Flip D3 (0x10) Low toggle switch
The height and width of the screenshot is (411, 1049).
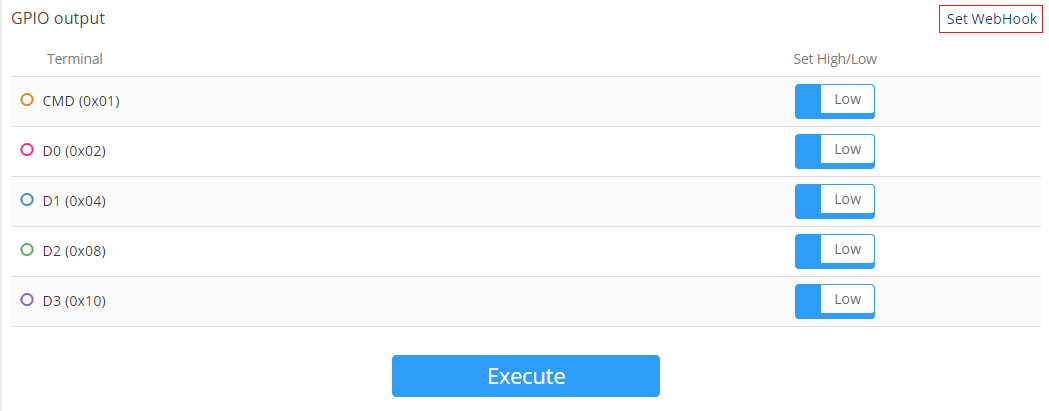coord(834,301)
